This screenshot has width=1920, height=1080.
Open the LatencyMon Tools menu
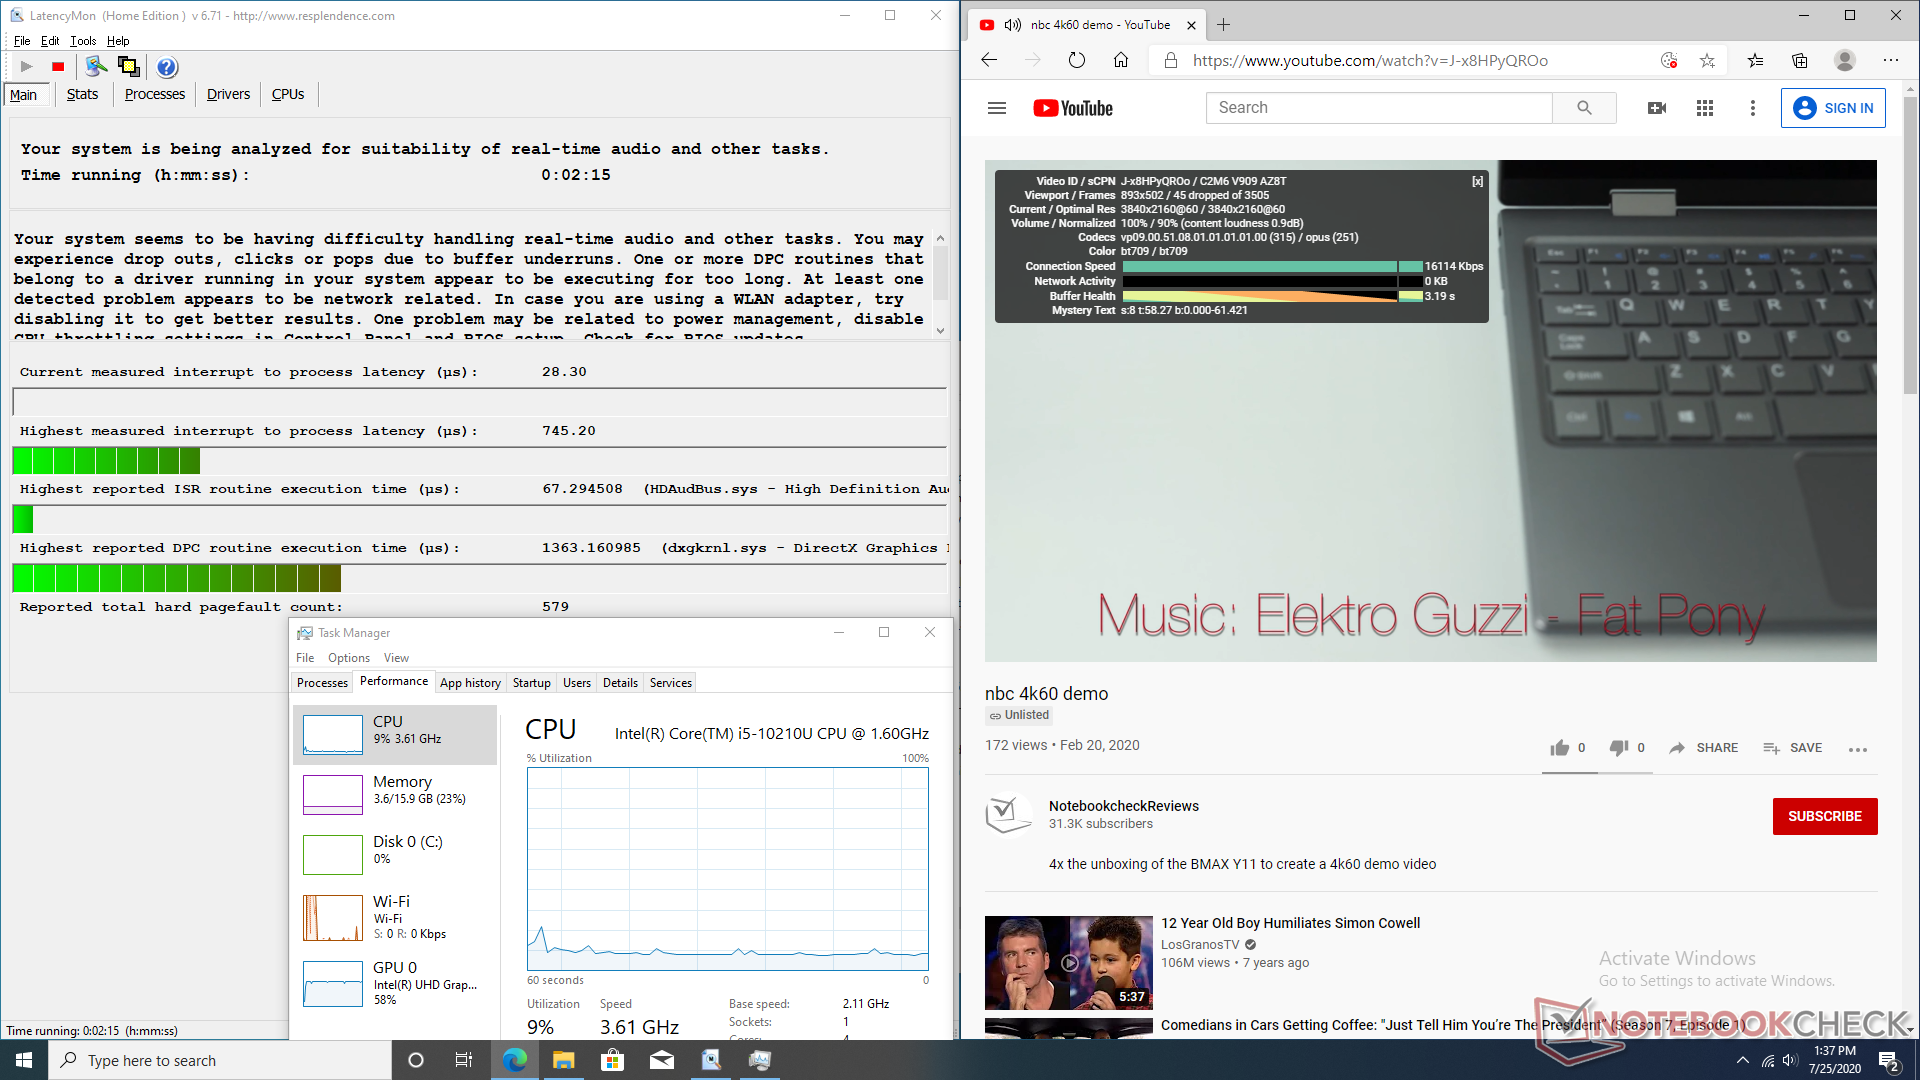coord(83,41)
